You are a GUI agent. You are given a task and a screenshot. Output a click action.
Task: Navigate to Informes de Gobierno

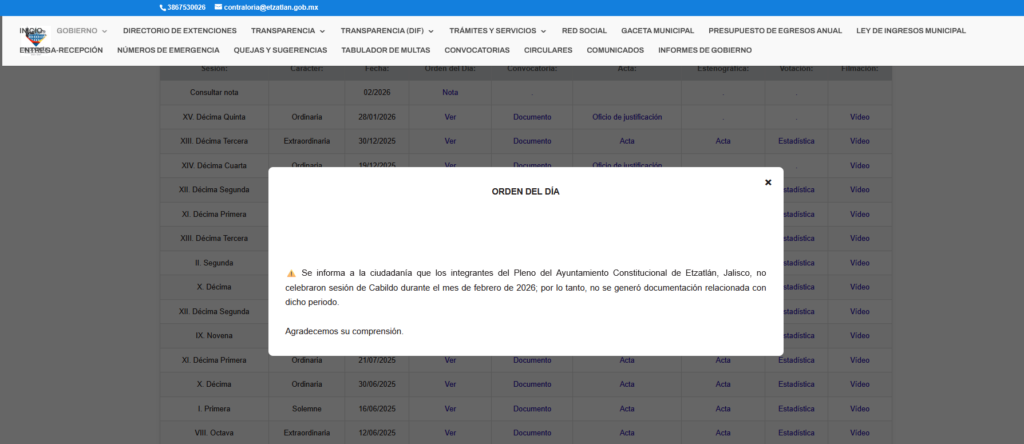pos(705,50)
